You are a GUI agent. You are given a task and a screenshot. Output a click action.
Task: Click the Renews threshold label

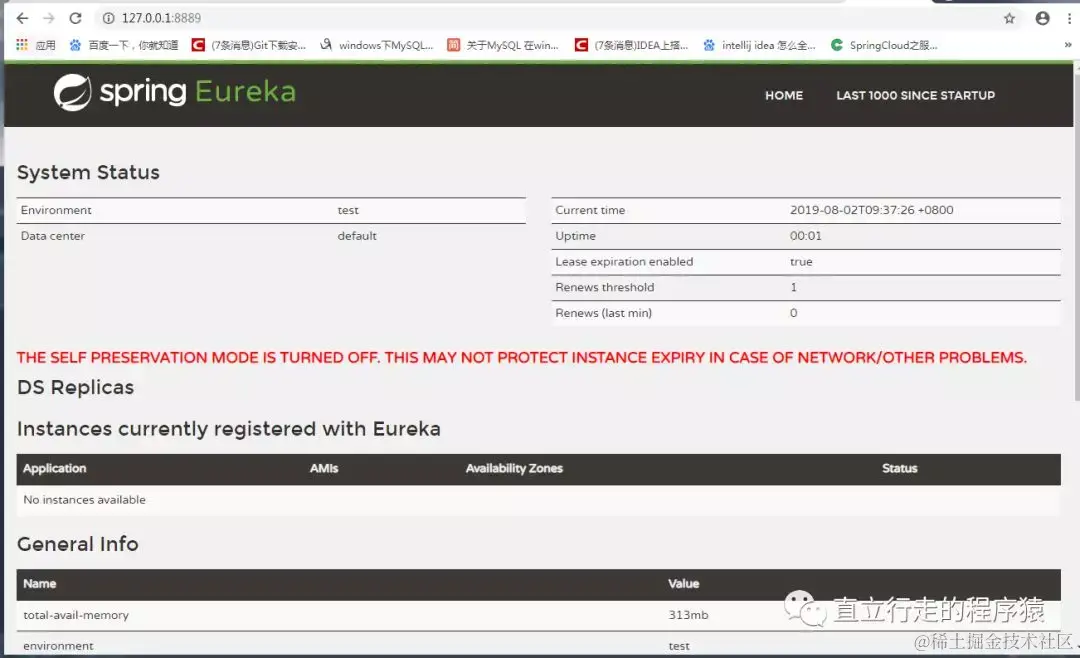tap(605, 287)
